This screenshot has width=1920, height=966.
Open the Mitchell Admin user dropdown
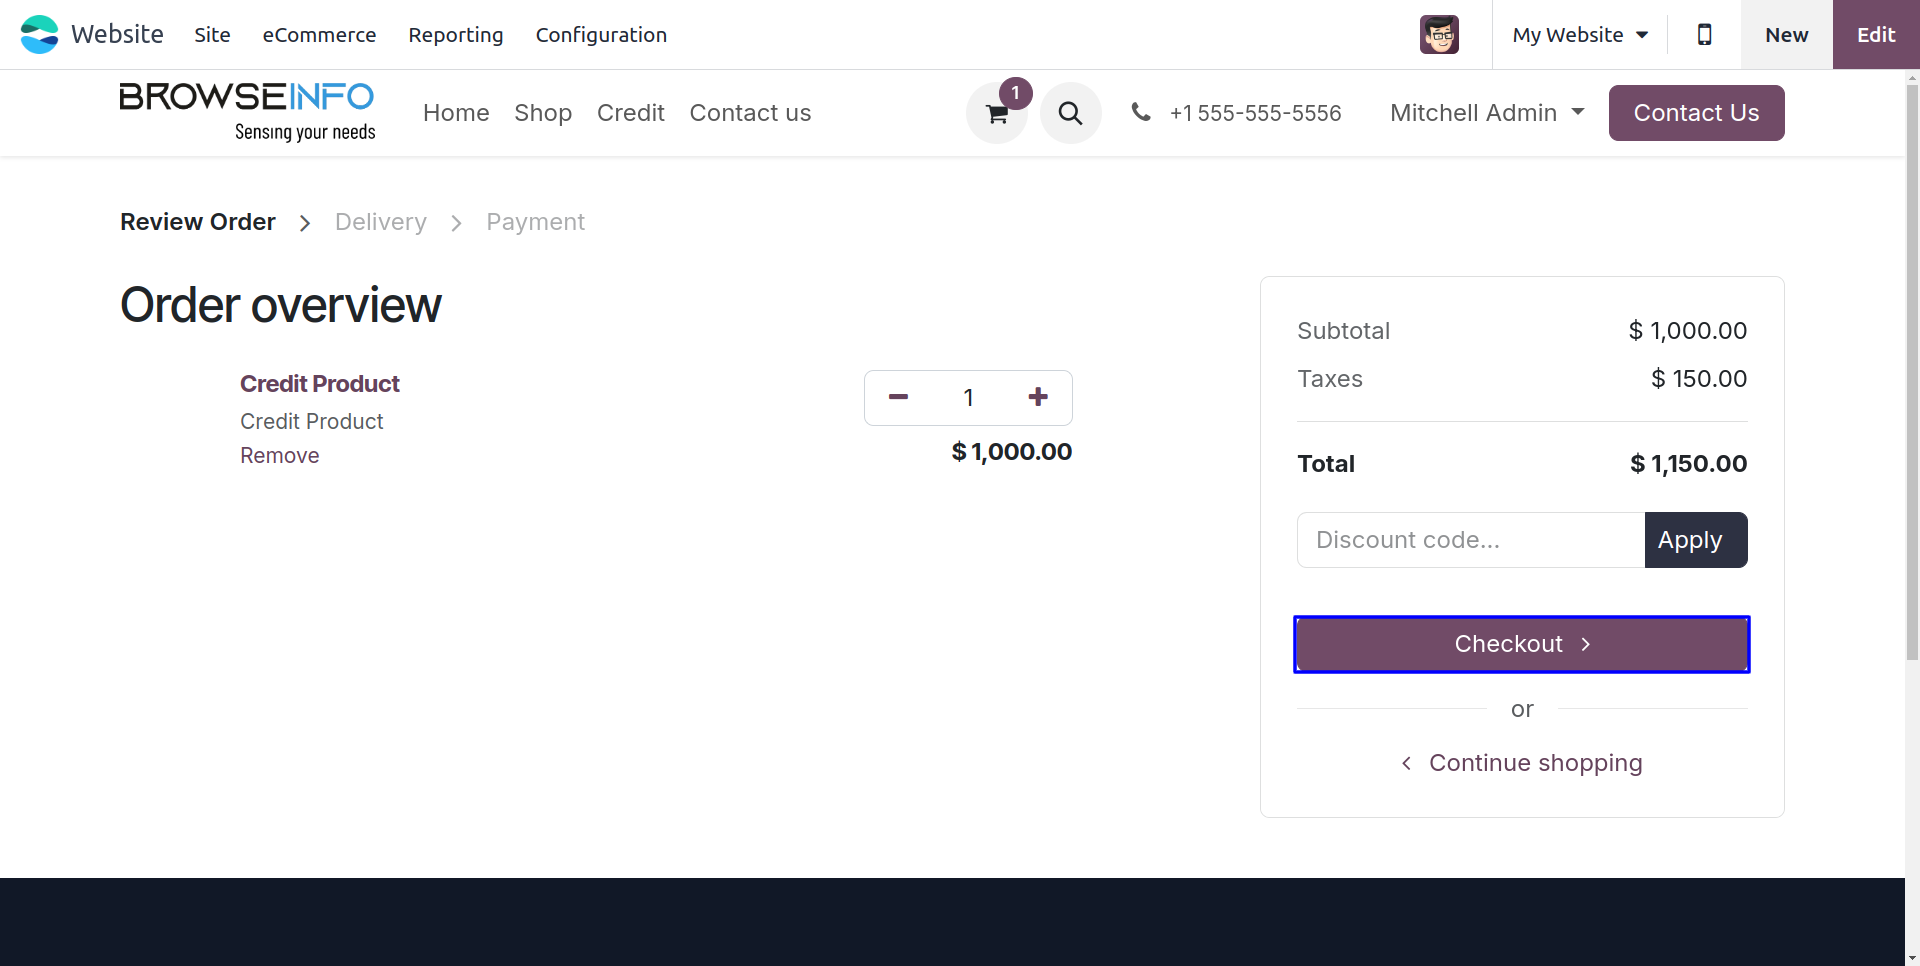pyautogui.click(x=1487, y=113)
